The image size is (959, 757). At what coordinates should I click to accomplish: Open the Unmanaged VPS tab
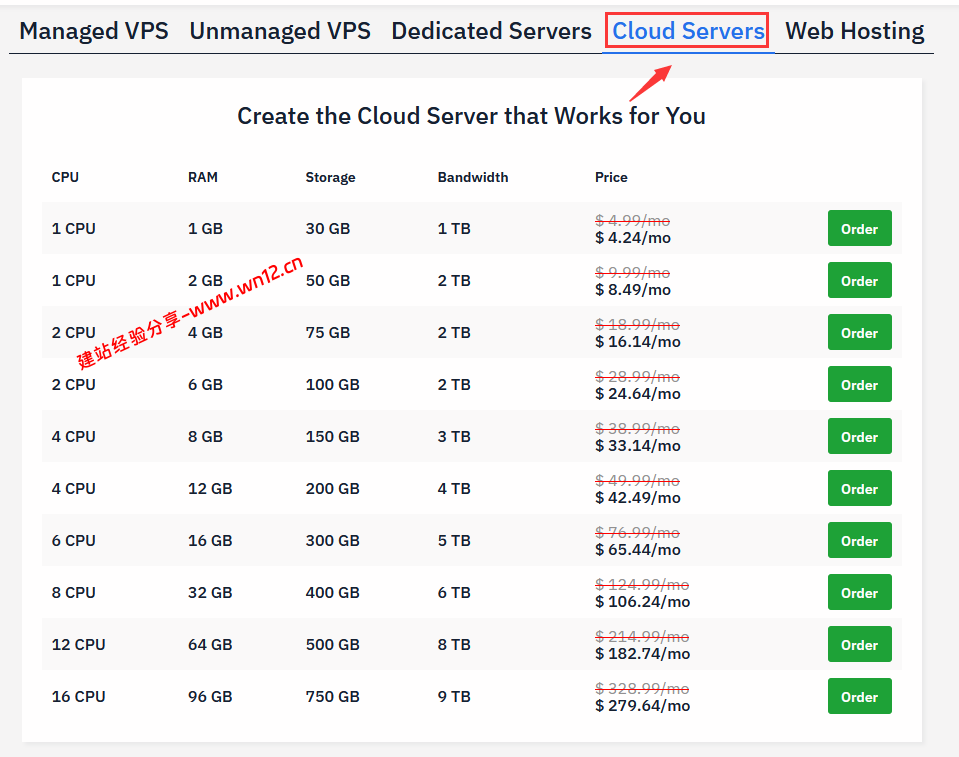[280, 31]
